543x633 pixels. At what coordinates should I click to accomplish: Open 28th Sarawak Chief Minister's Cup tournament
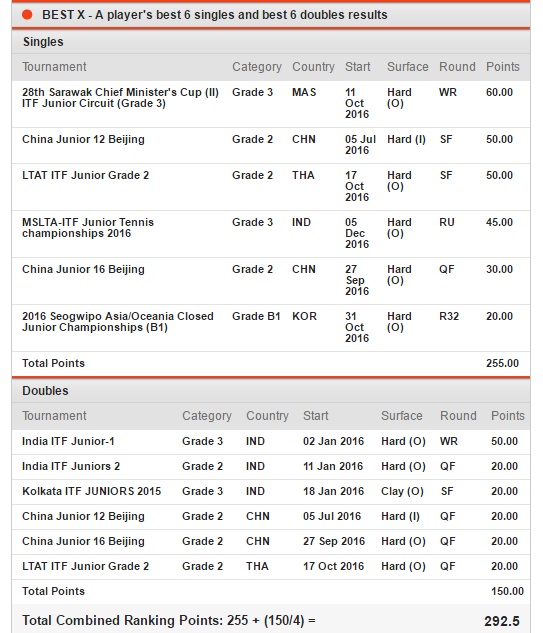coord(120,98)
